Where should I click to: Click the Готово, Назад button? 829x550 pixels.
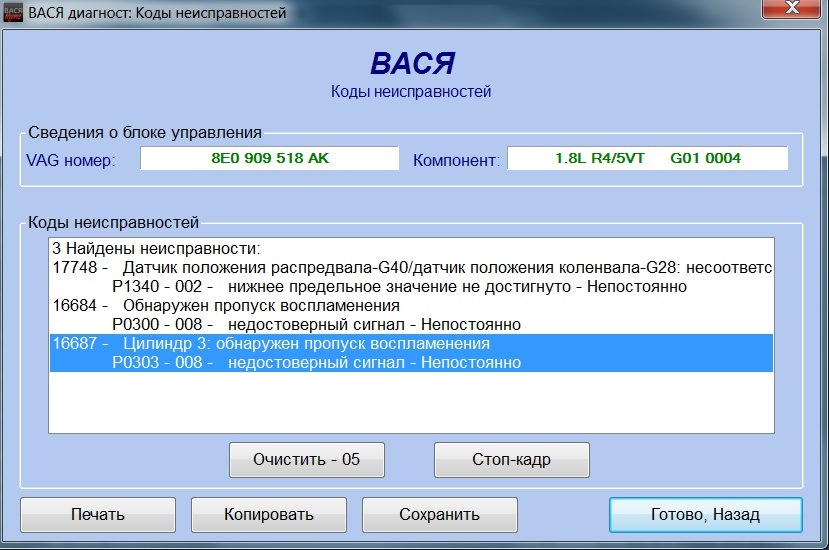705,515
